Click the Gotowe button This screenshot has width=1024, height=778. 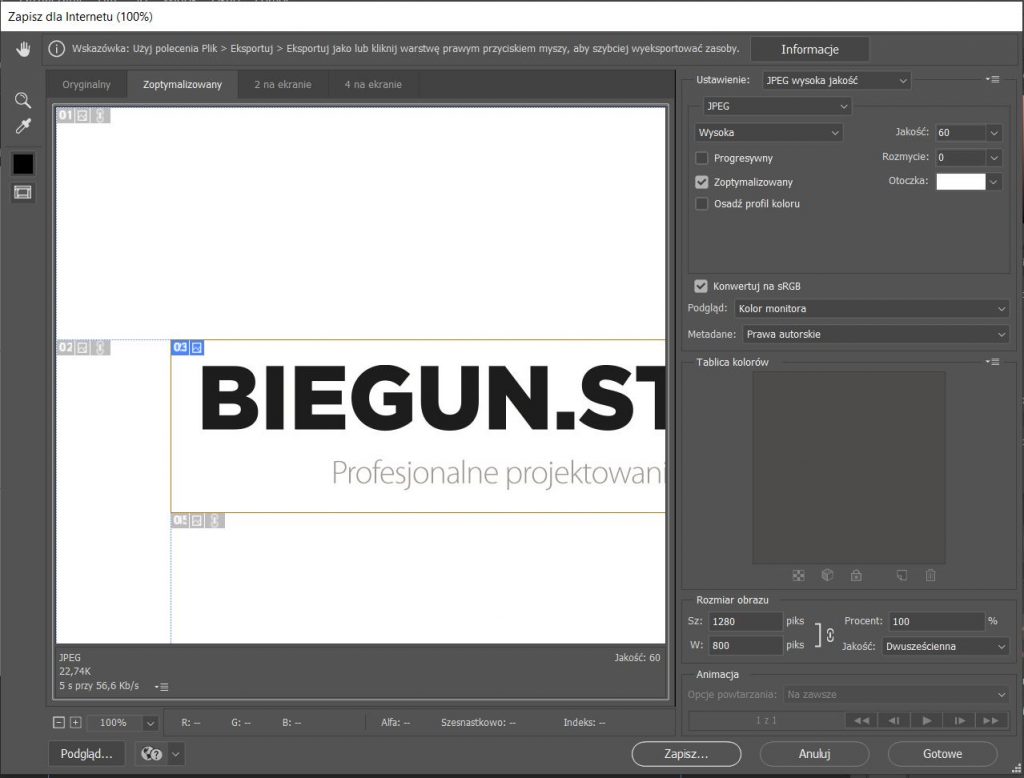pos(942,754)
